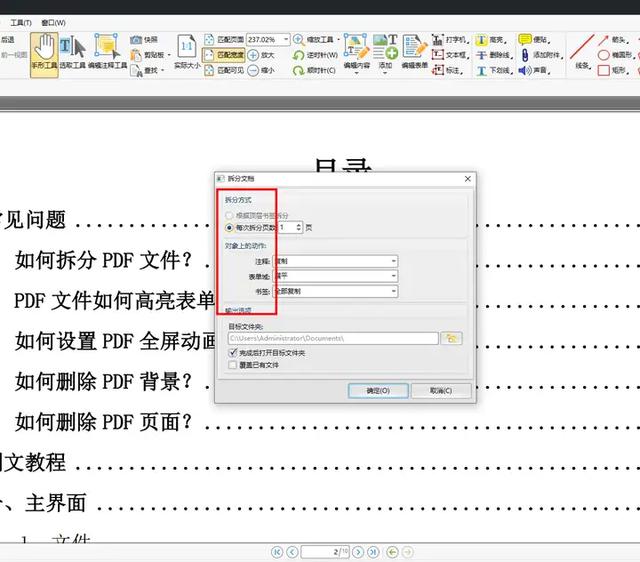Viewport: 640px width, 562px height.
Task: Select the 下划线 underline tool
Action: (x=494, y=71)
